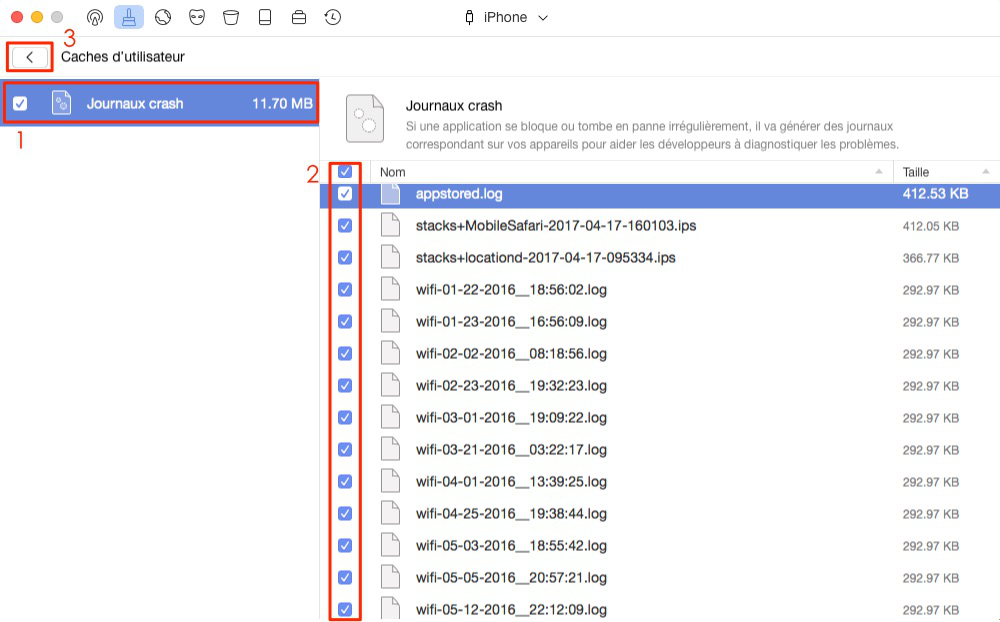Screen dimensions: 1000x622
Task: Uncheck the wifi-05-12-2016 log checkbox
Action: (345, 609)
